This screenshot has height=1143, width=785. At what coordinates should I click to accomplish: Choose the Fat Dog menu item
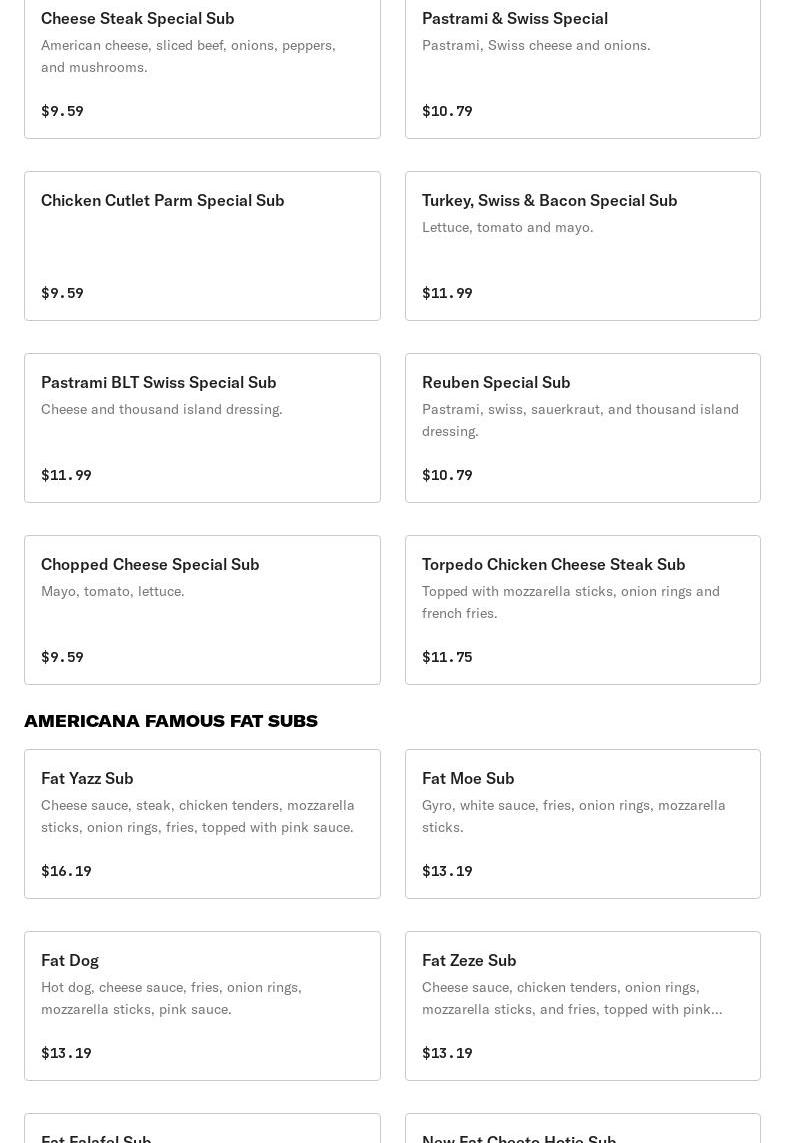(x=202, y=1005)
